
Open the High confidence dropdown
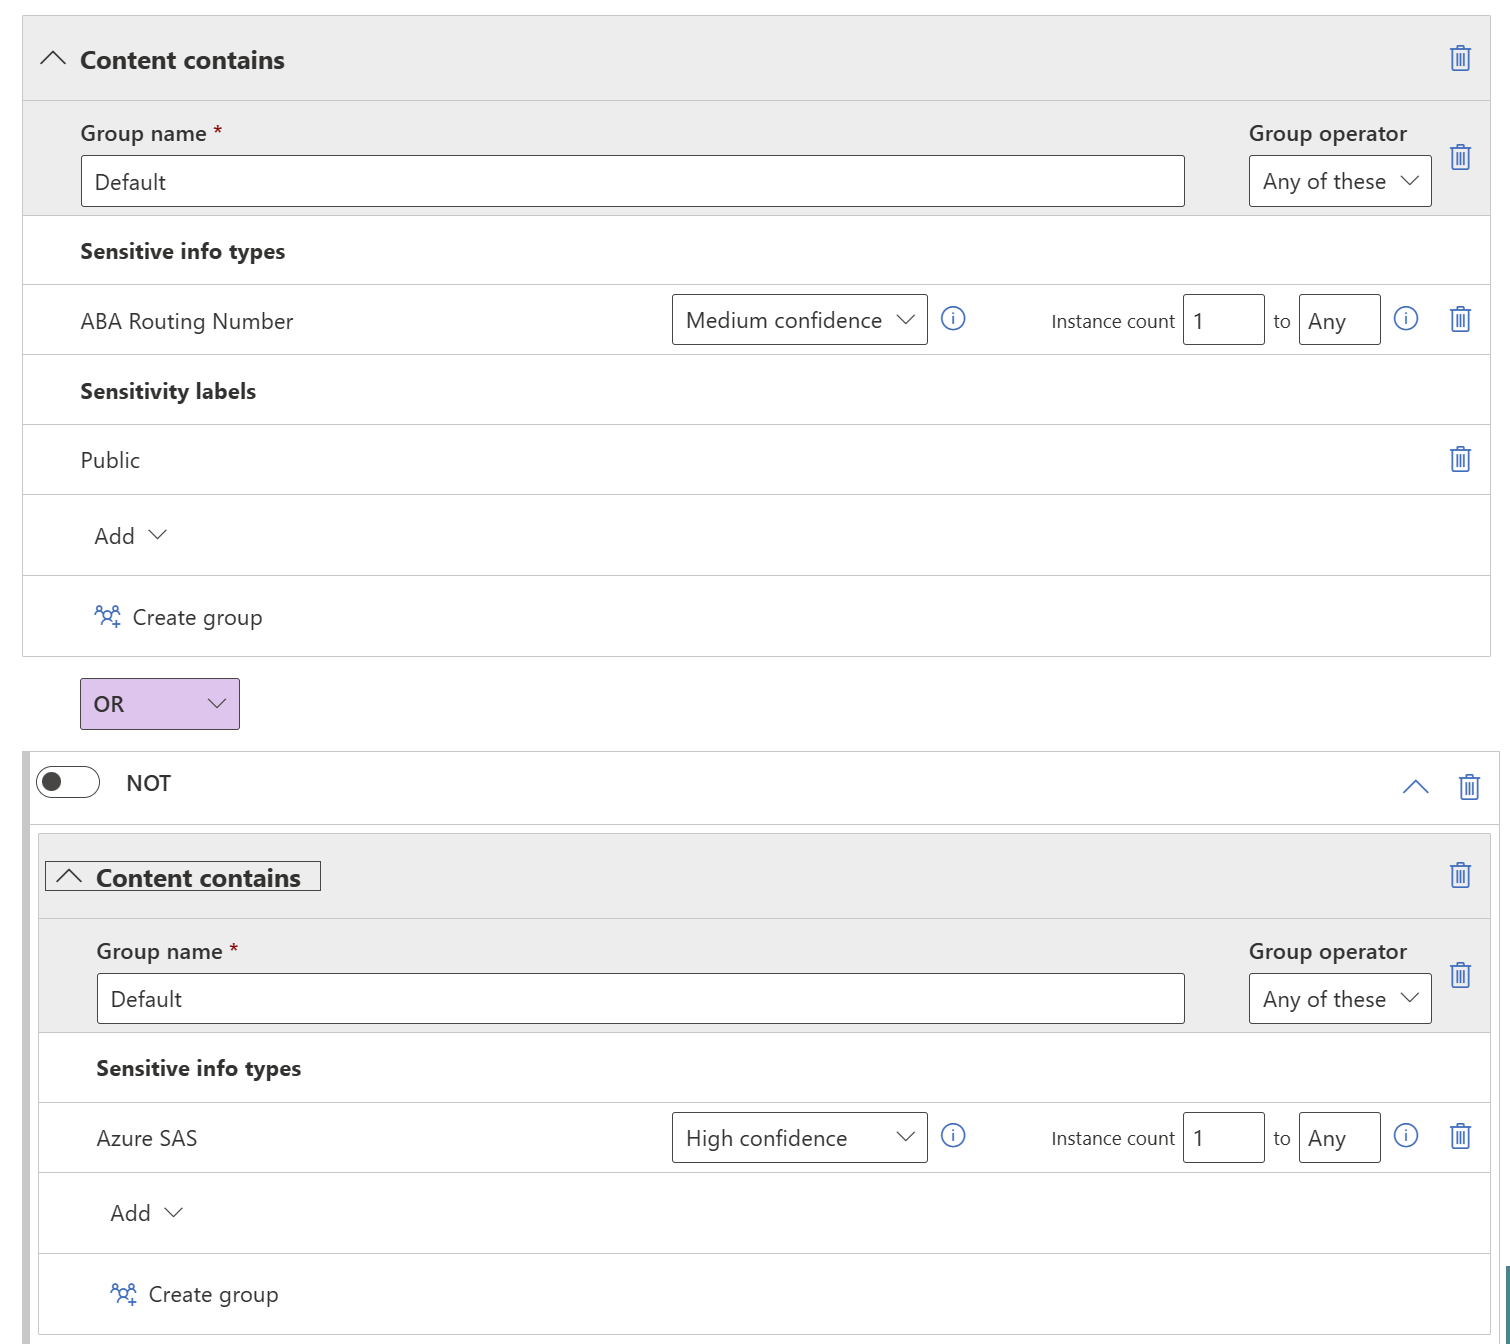coord(799,1137)
